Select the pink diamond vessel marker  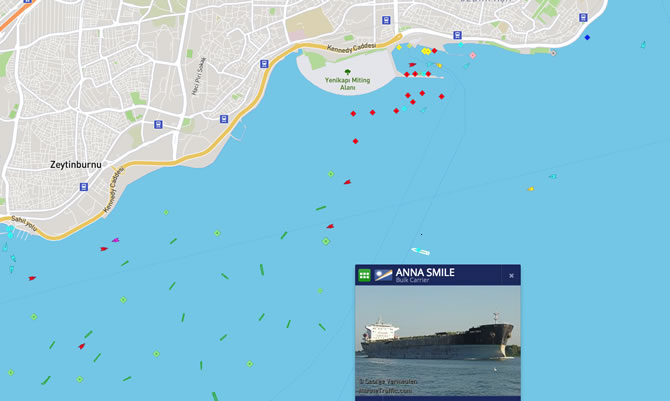click(x=473, y=55)
